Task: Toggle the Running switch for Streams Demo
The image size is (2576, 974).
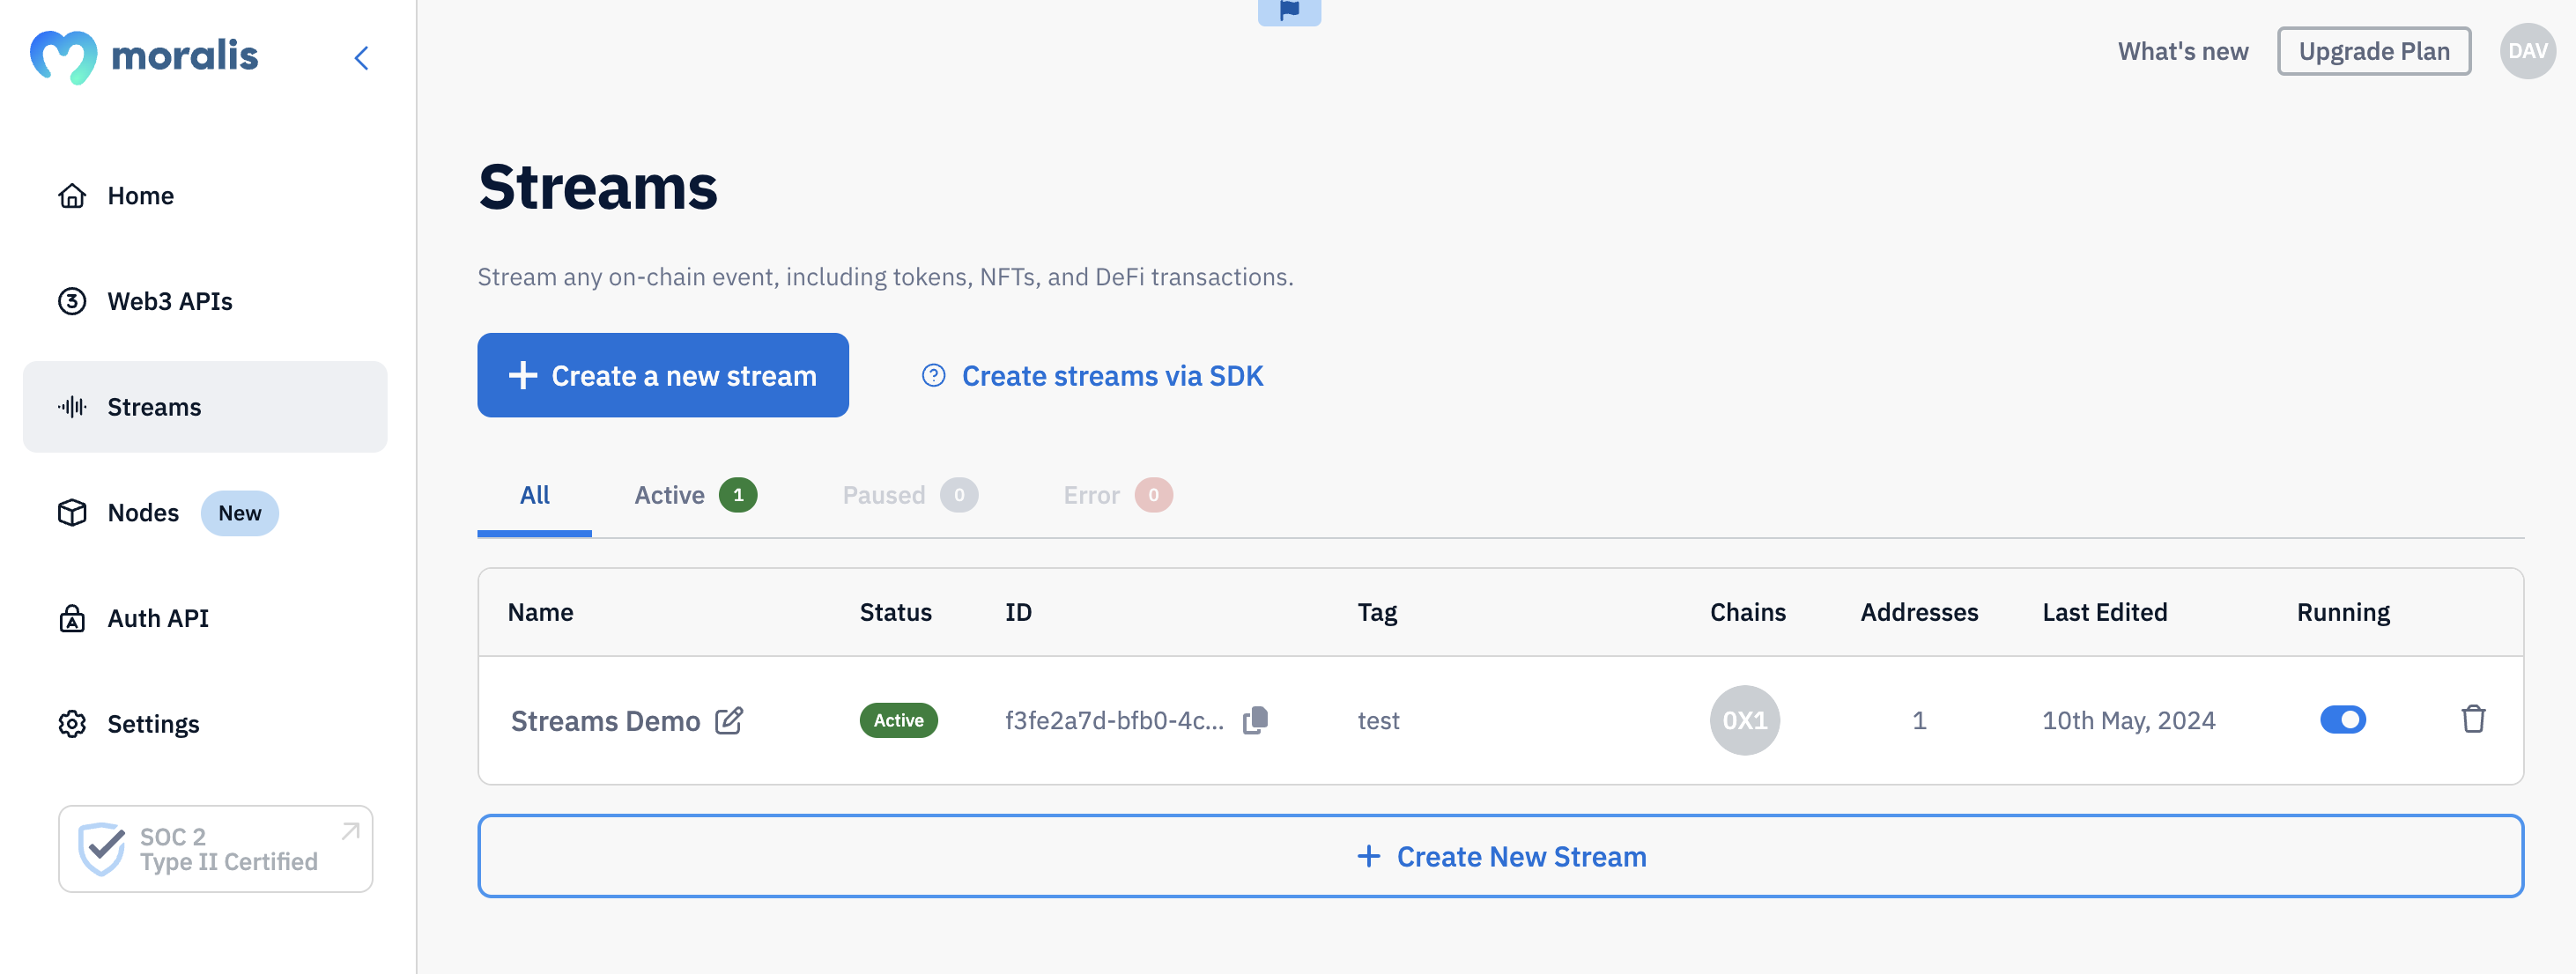Action: [2343, 720]
